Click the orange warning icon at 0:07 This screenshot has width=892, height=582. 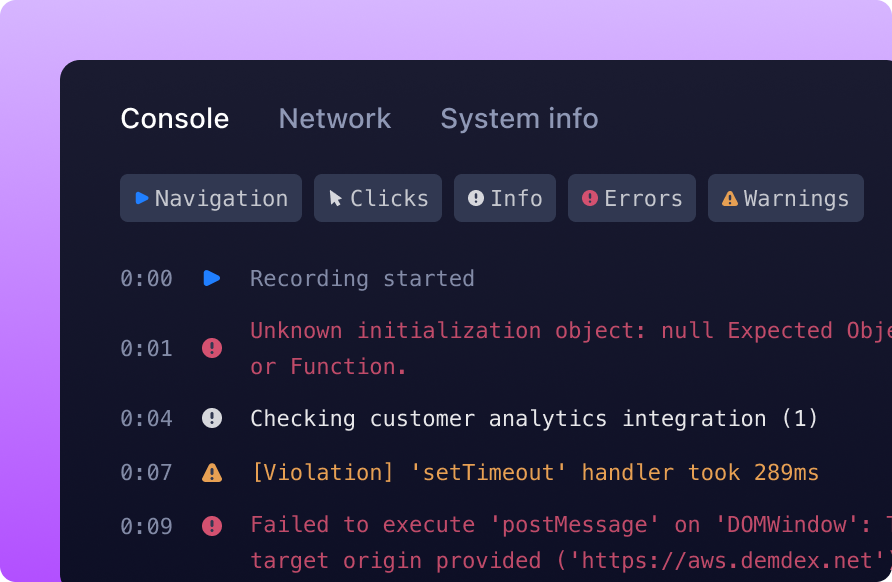[212, 472]
